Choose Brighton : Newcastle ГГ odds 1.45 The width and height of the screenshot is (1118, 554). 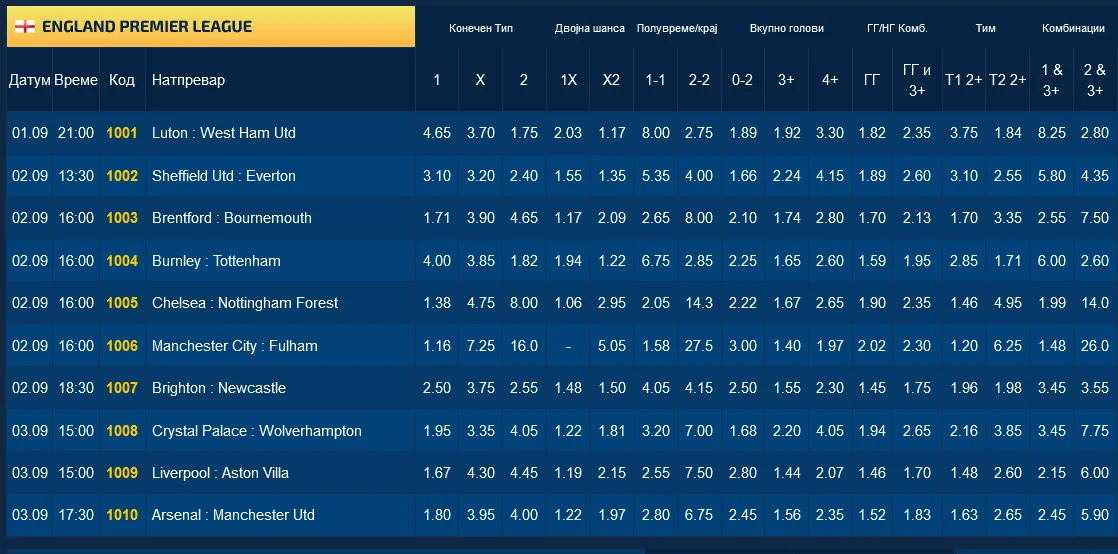pyautogui.click(x=872, y=388)
